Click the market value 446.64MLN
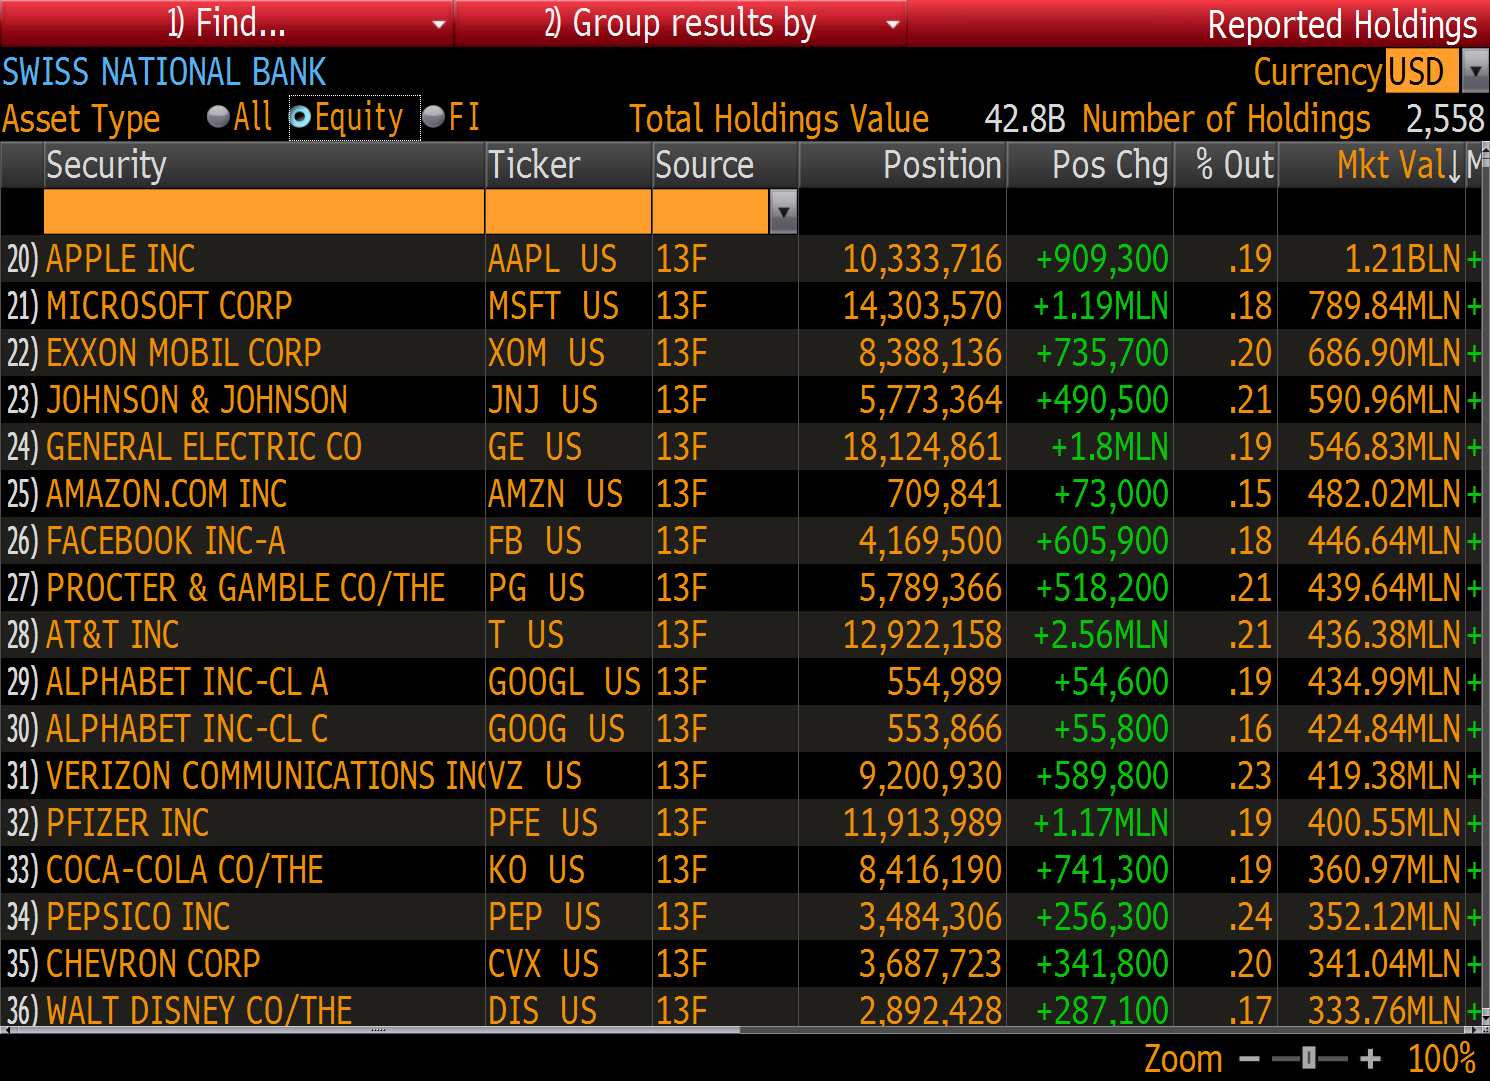This screenshot has height=1081, width=1490. 1385,541
